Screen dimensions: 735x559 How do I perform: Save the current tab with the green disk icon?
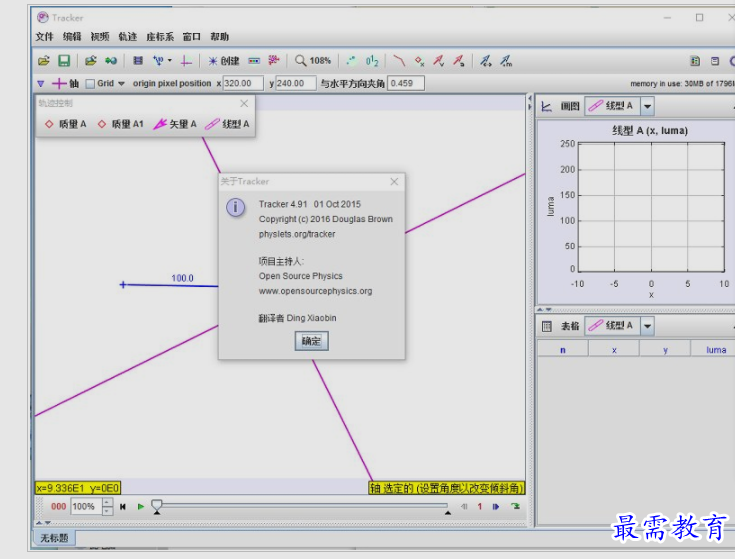[x=64, y=60]
